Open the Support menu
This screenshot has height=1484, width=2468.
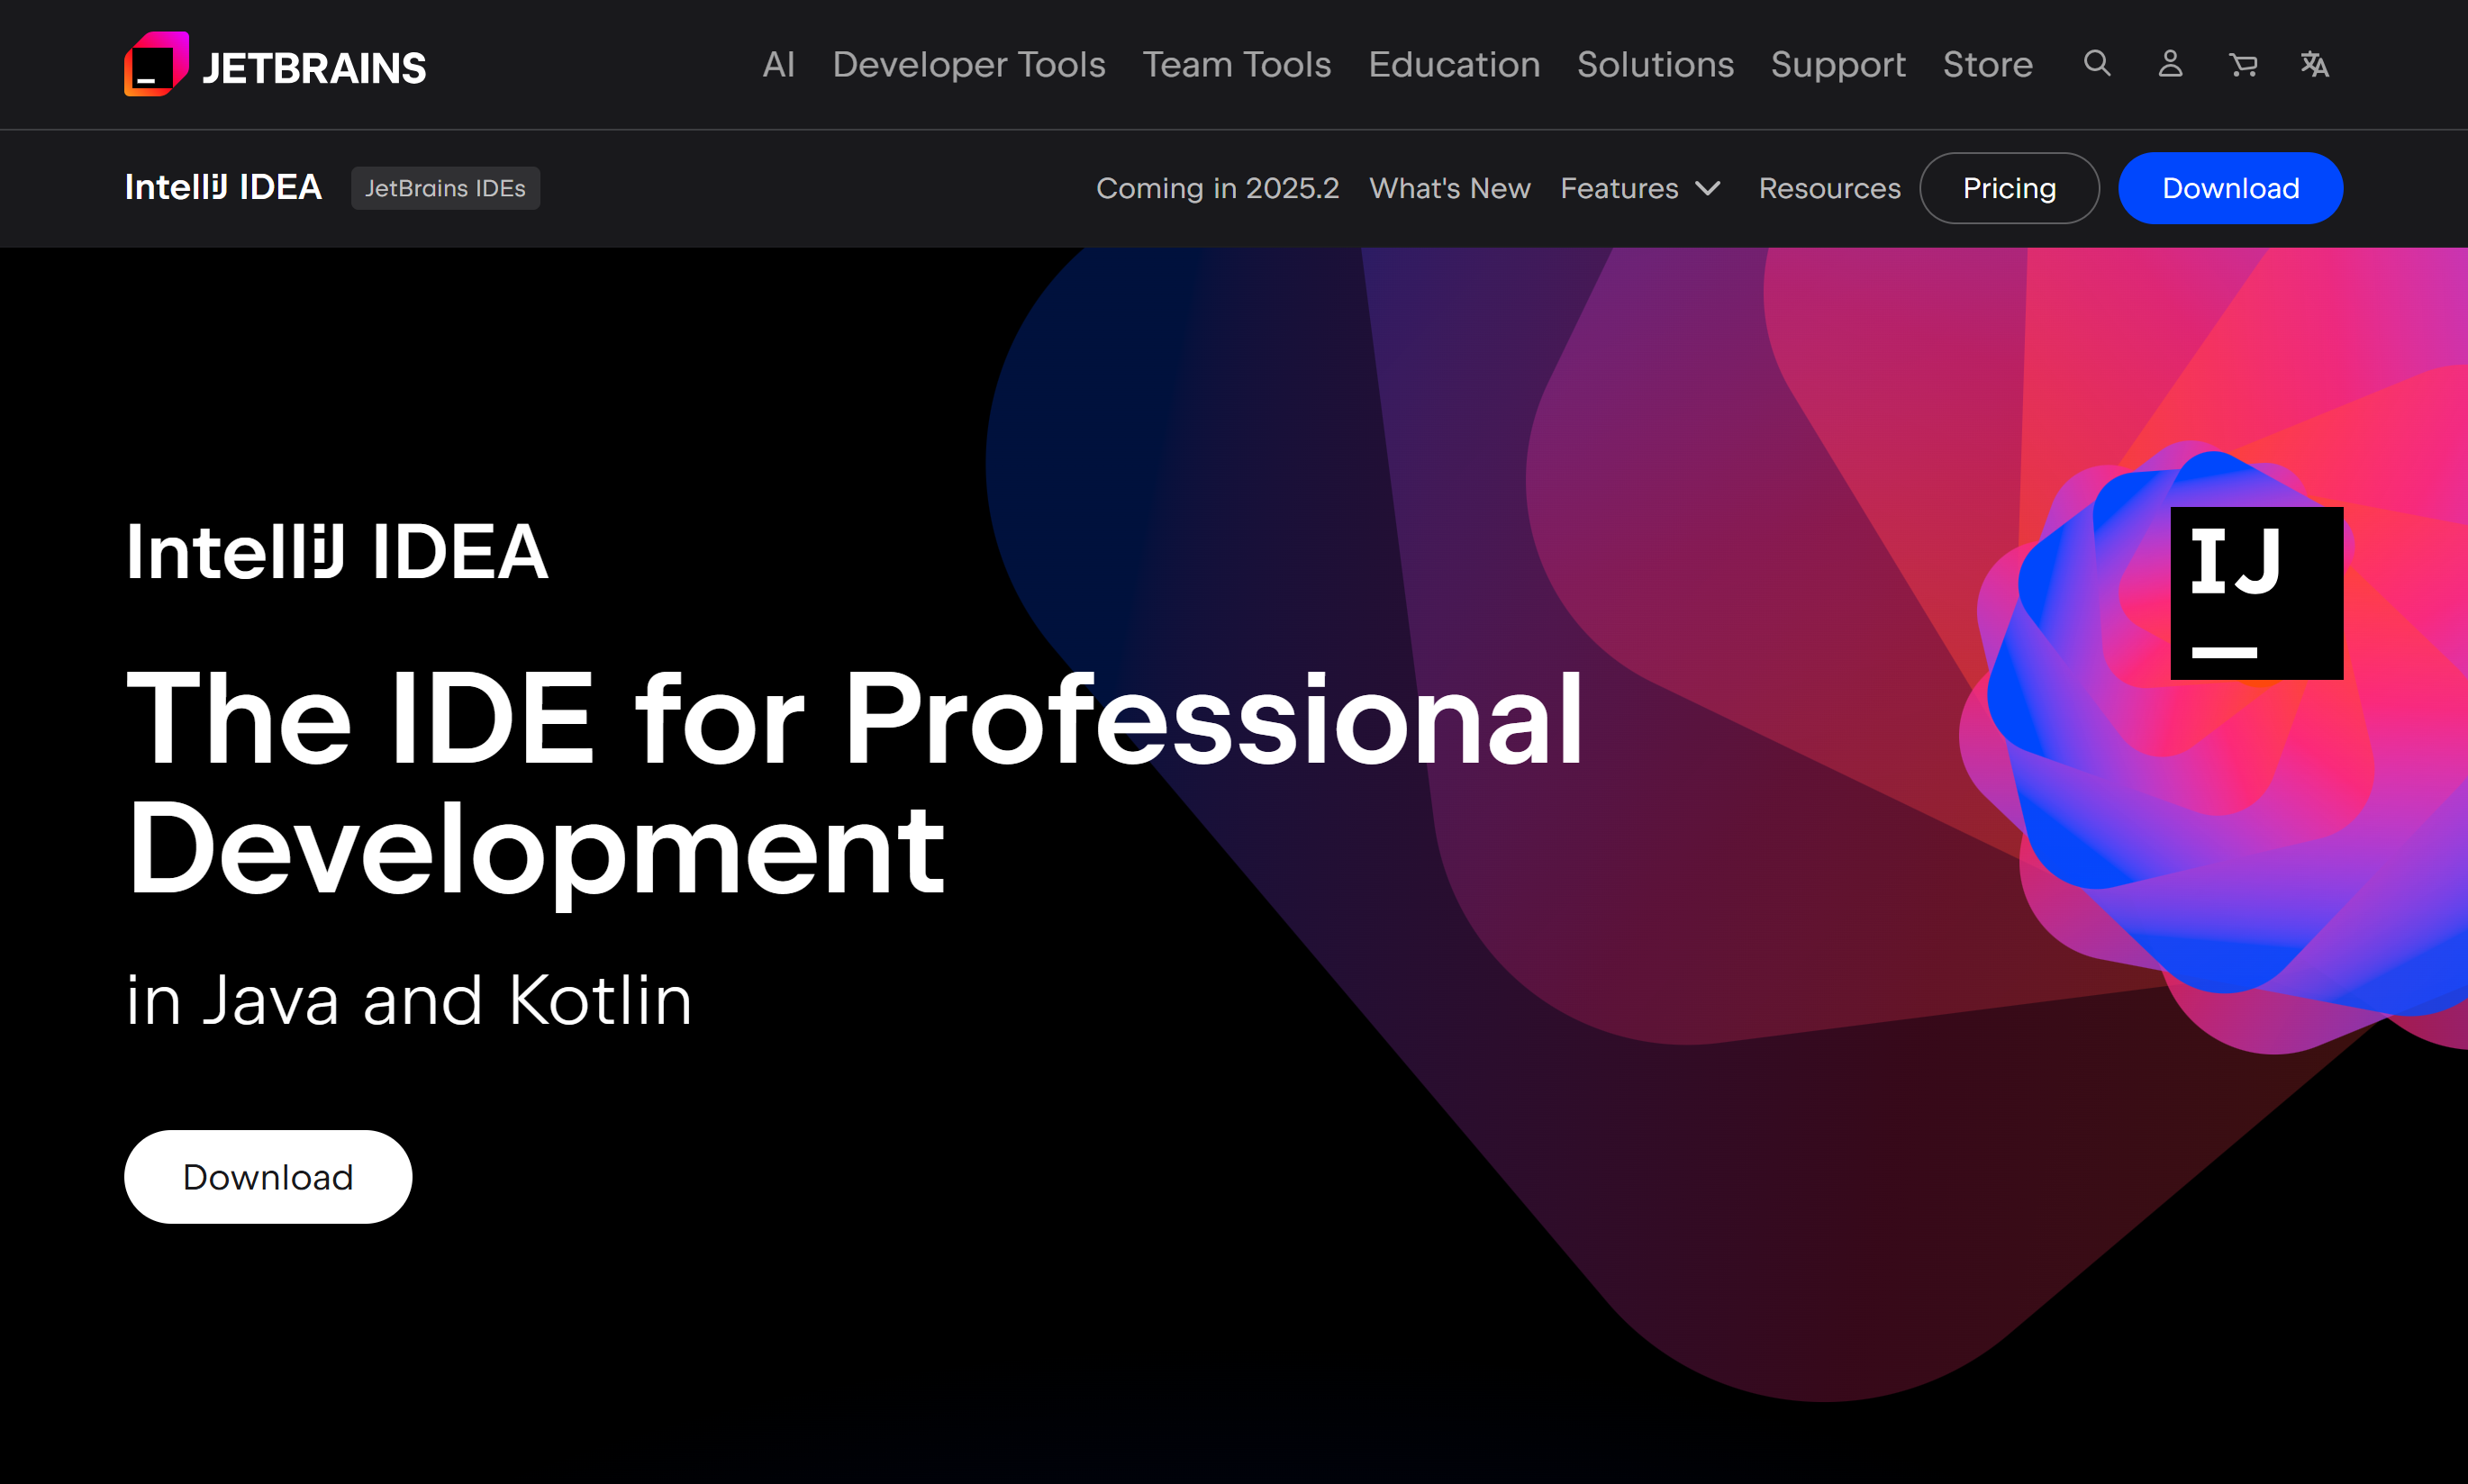click(1838, 65)
